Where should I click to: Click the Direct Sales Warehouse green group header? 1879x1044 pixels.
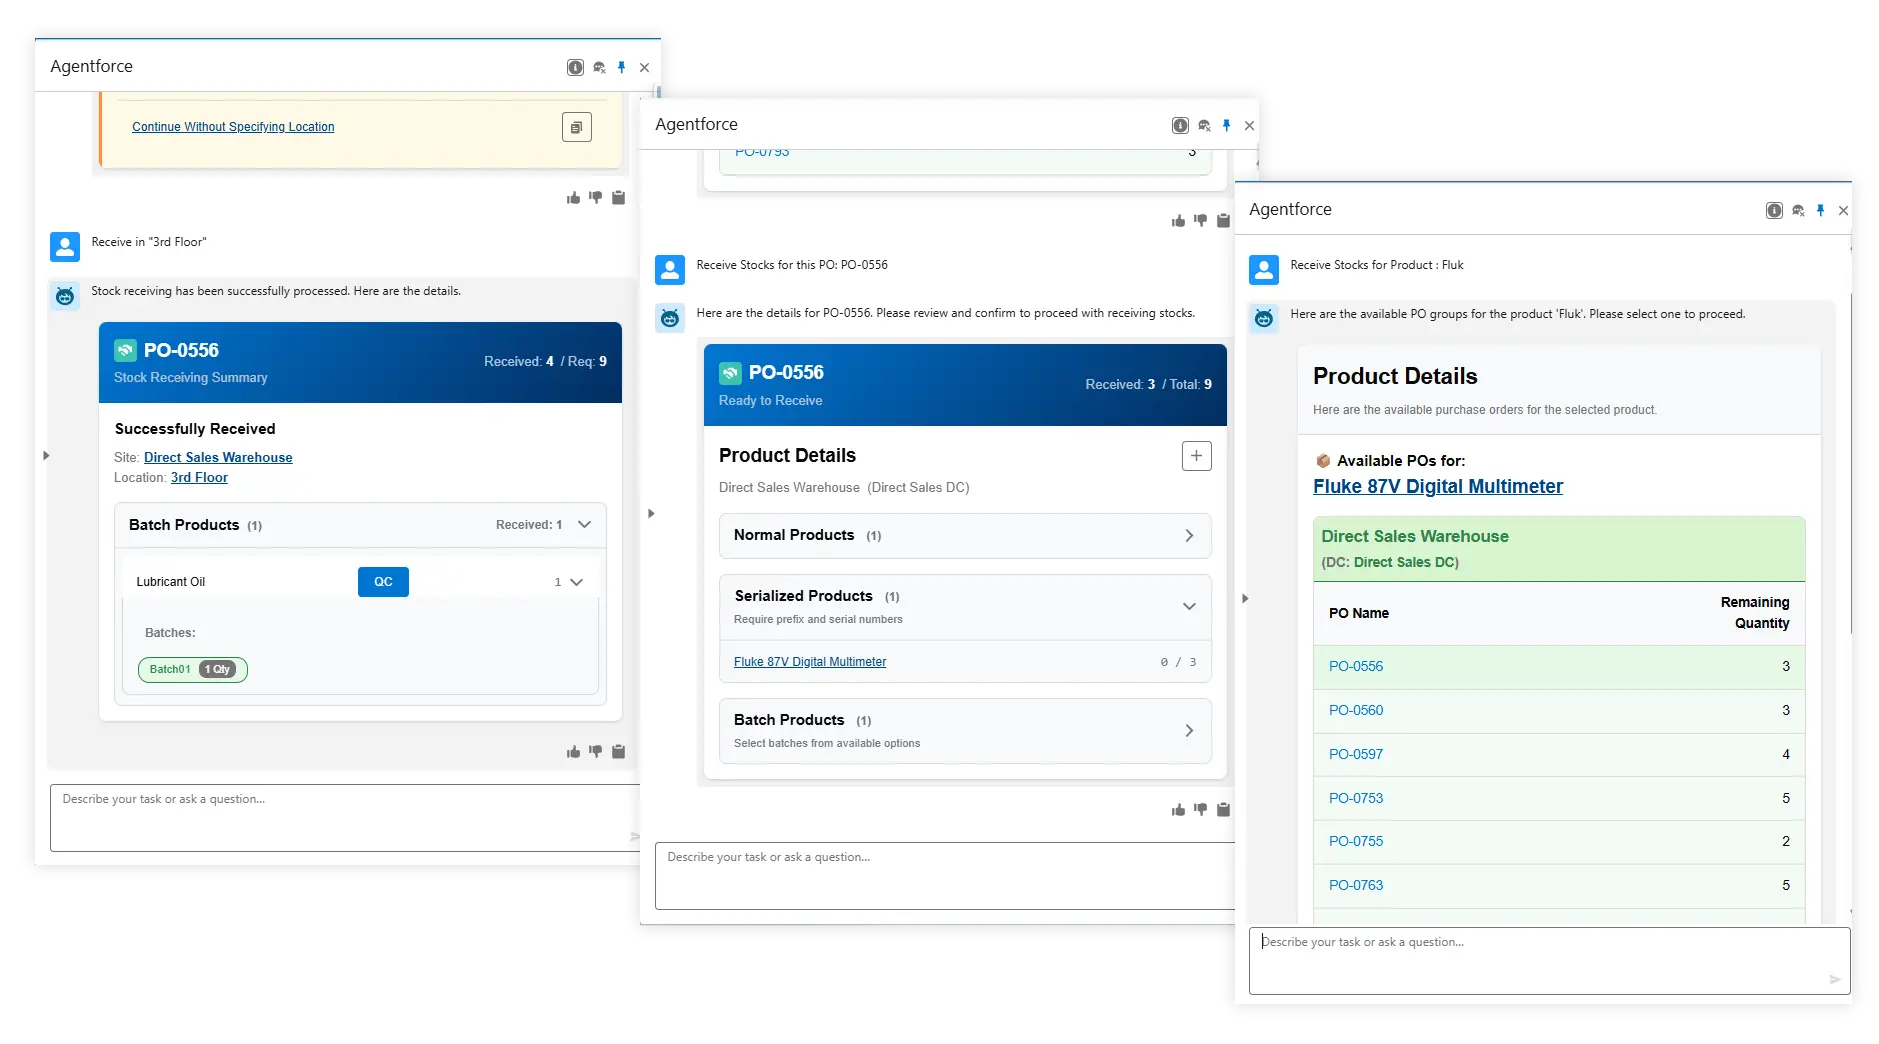click(x=1559, y=549)
